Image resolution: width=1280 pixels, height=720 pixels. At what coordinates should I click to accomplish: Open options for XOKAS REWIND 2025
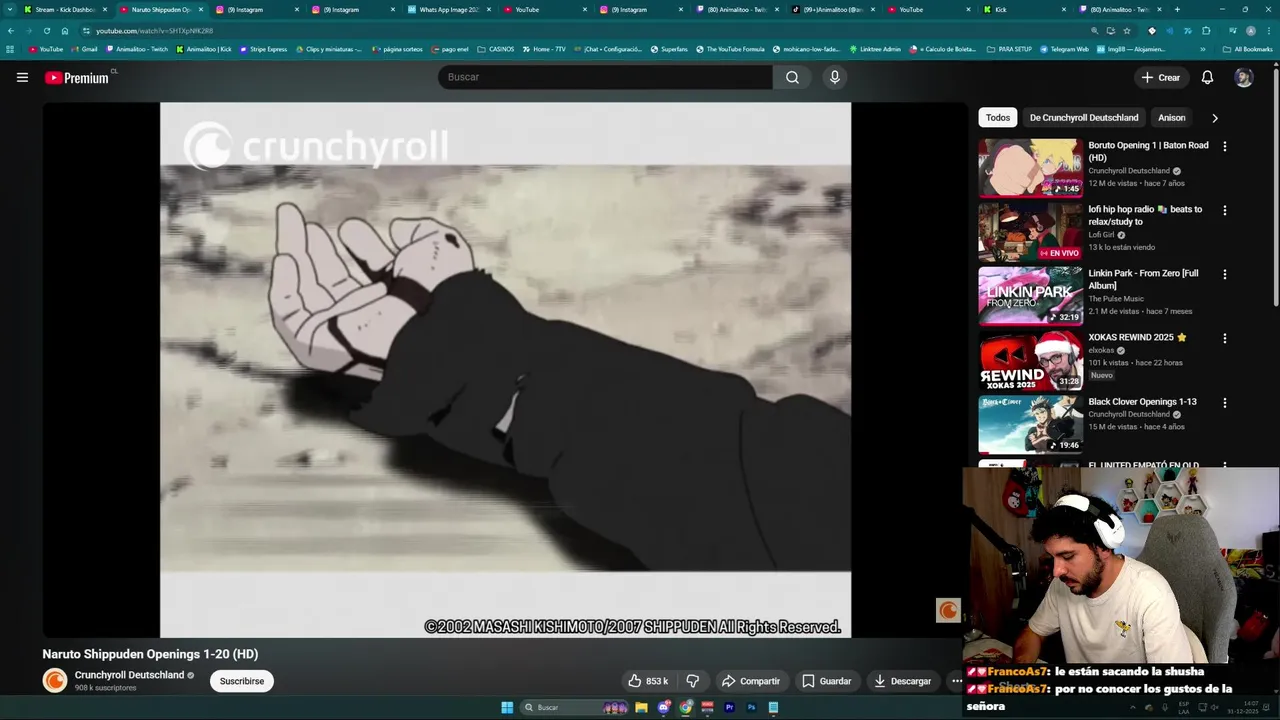(1224, 338)
